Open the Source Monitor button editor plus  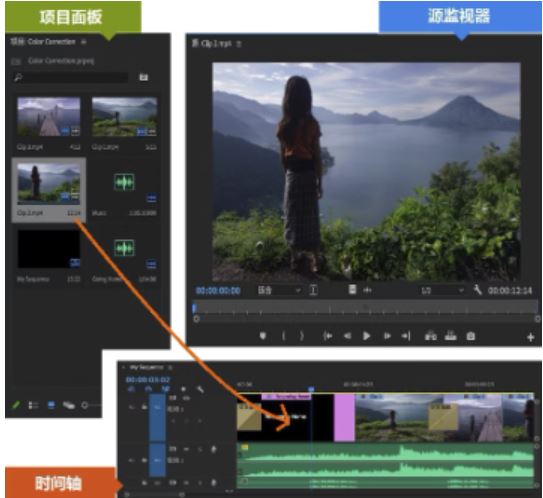click(531, 337)
